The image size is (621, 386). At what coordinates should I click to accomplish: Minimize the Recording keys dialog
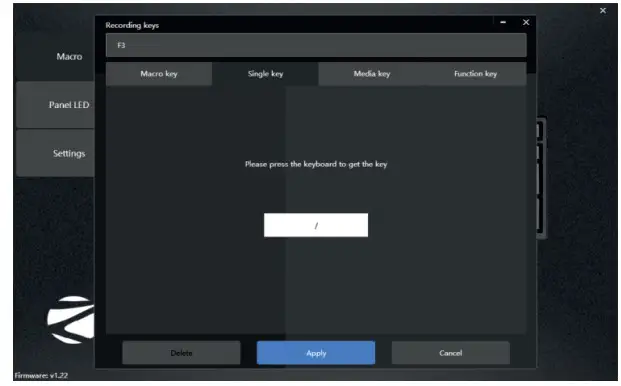(503, 23)
